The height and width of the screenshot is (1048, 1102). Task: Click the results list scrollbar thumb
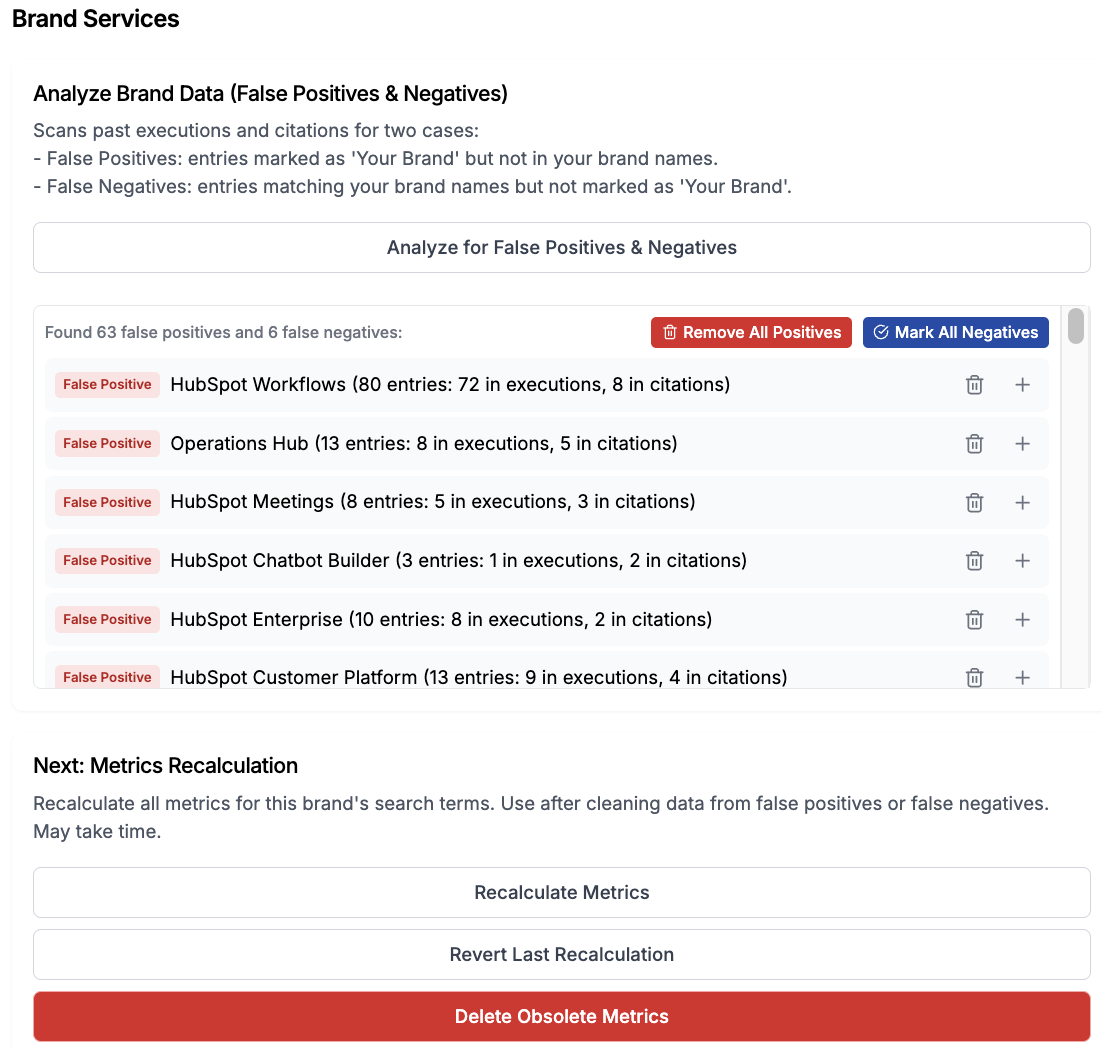tap(1075, 326)
